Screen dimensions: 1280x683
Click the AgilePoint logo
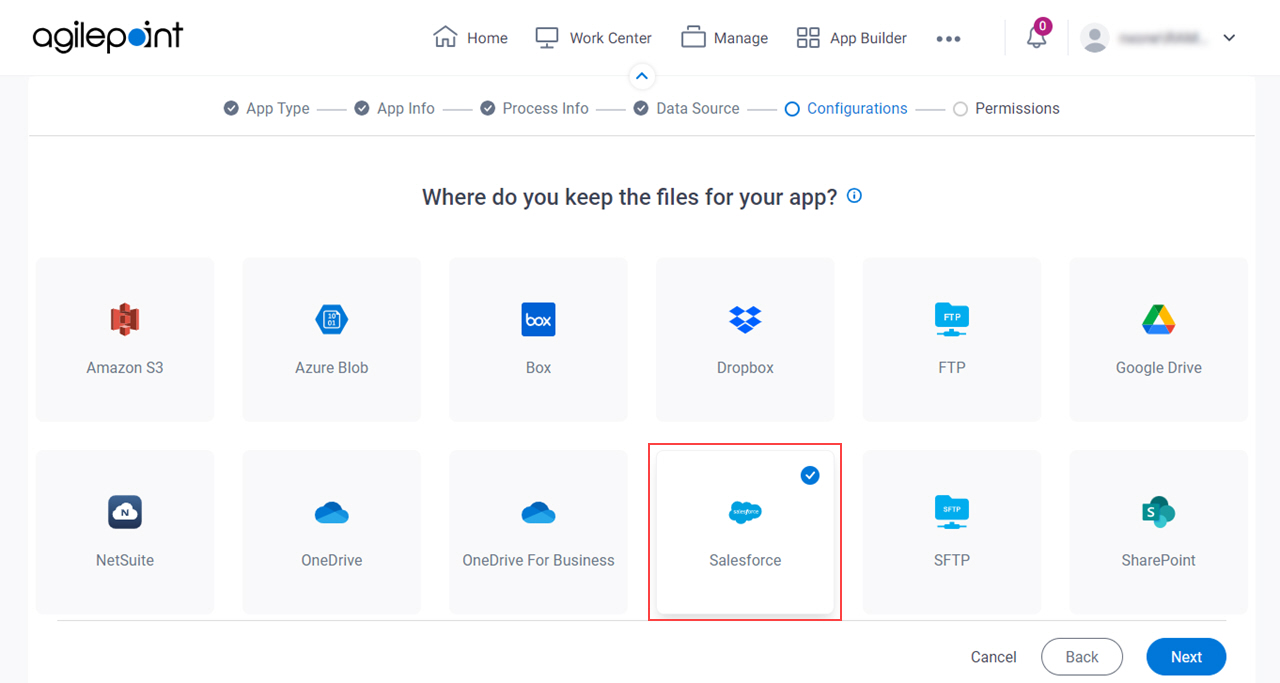pyautogui.click(x=108, y=37)
